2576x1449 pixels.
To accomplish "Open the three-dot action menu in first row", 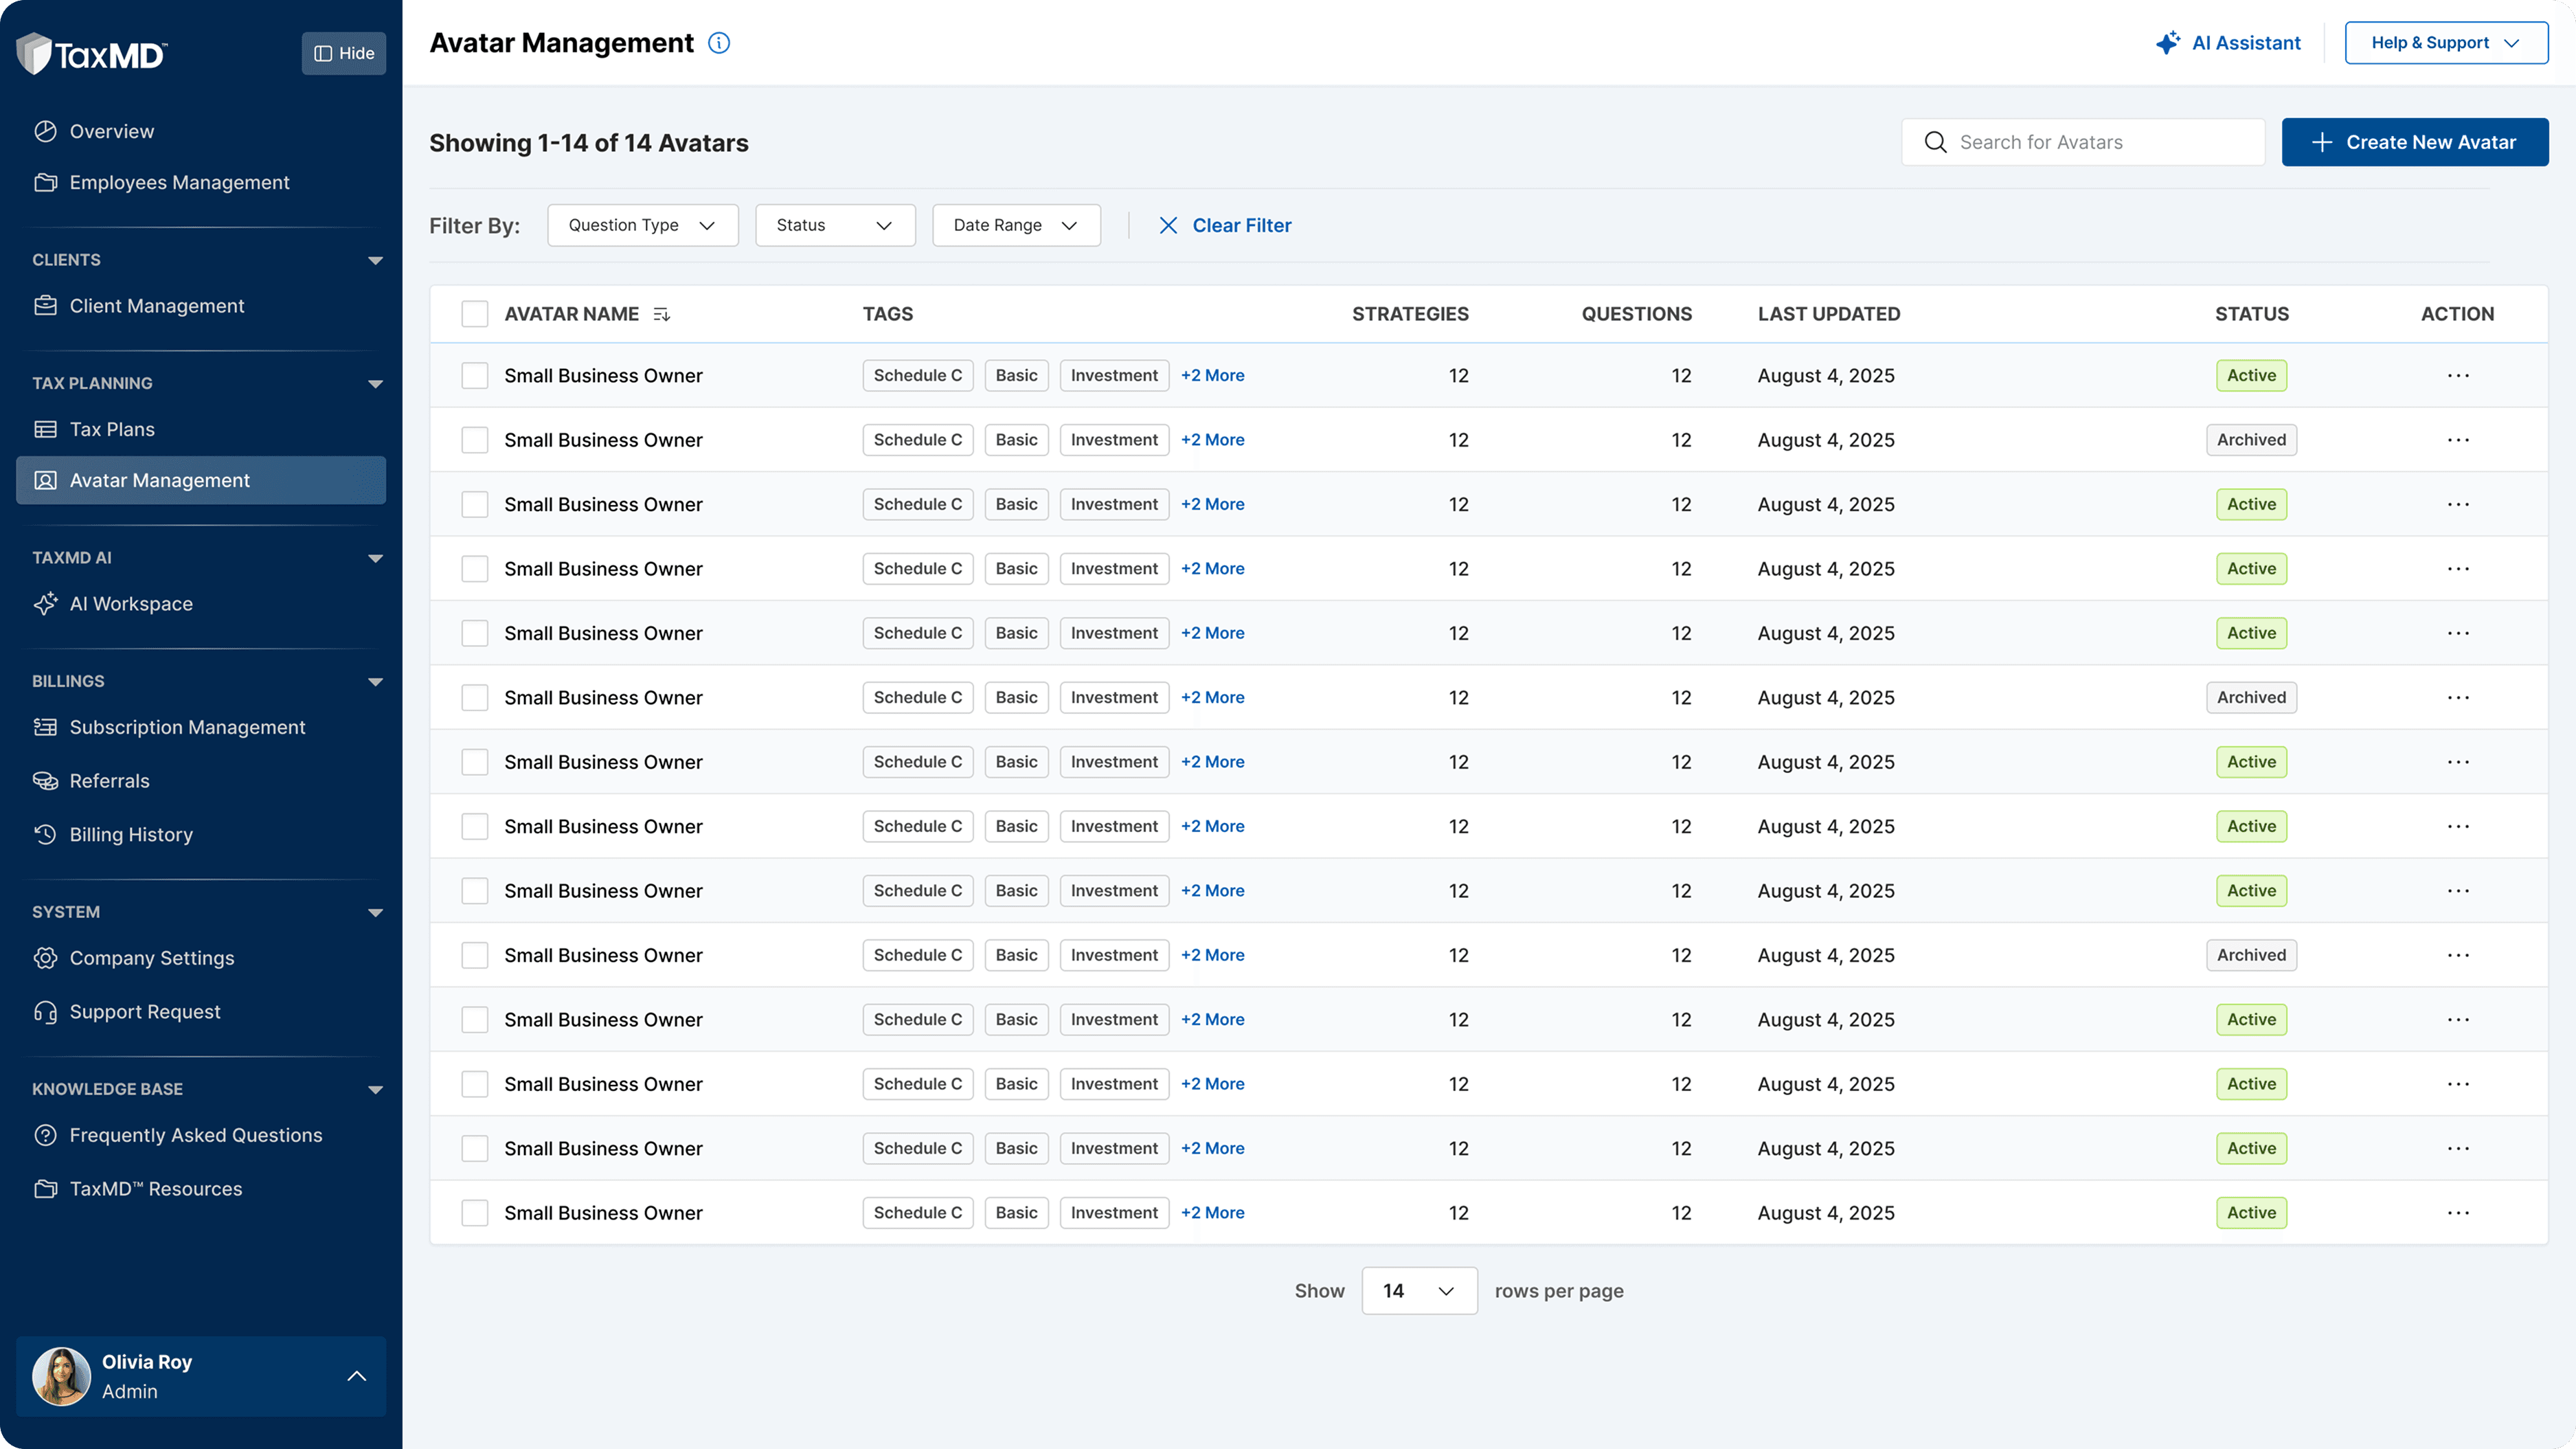I will 2458,376.
